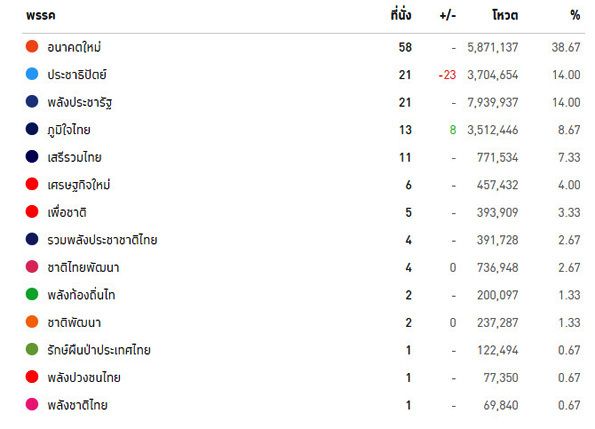595x429 pixels.
Task: Click the orange dot beside อนาคตใหม่
Action: (32, 46)
